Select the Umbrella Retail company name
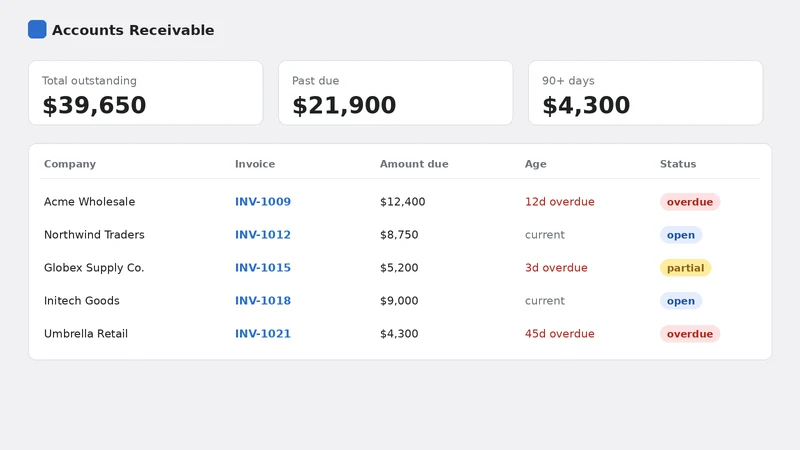800x450 pixels. point(86,334)
